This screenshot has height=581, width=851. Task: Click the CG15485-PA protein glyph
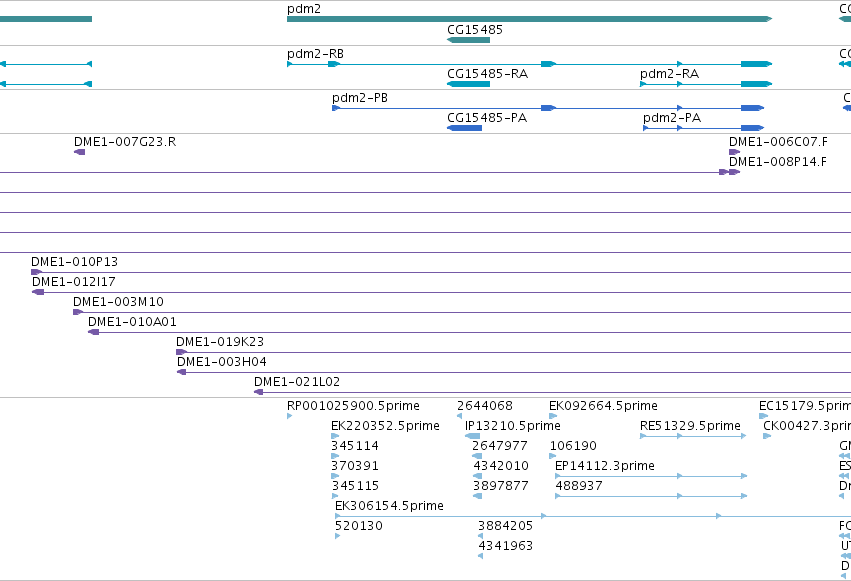[465, 128]
